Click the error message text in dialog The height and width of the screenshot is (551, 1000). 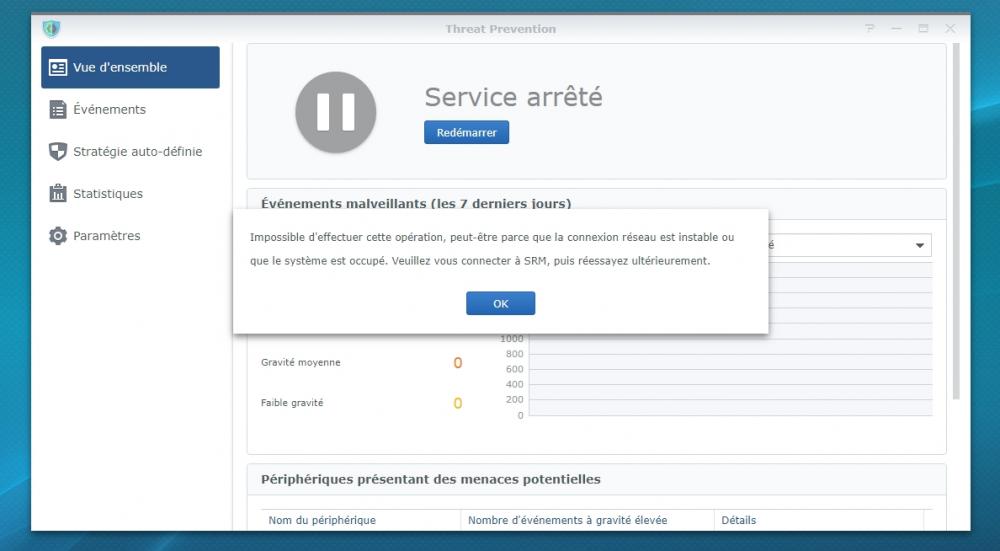492,249
